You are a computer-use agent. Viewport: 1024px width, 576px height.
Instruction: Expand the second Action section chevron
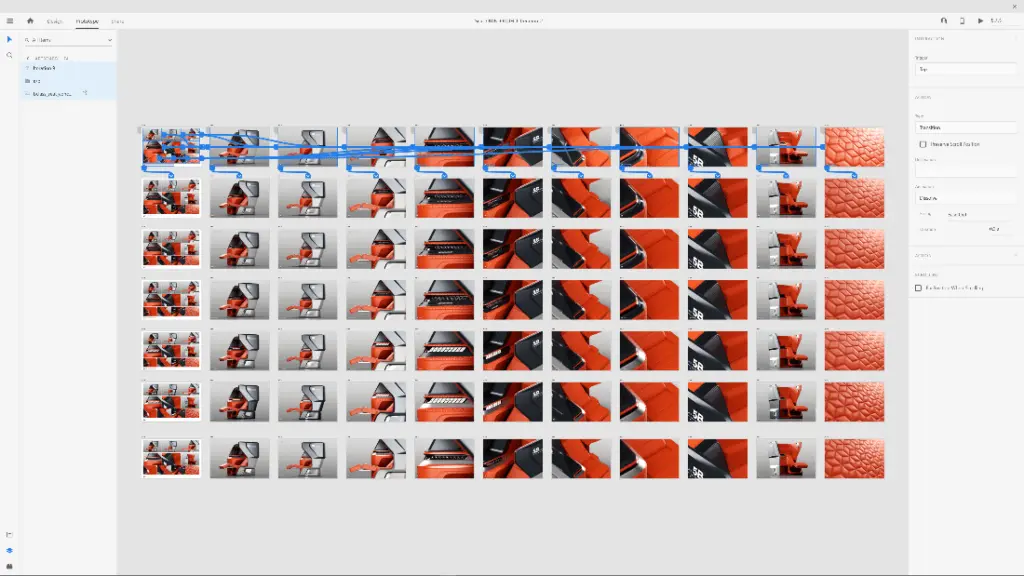click(x=1015, y=255)
